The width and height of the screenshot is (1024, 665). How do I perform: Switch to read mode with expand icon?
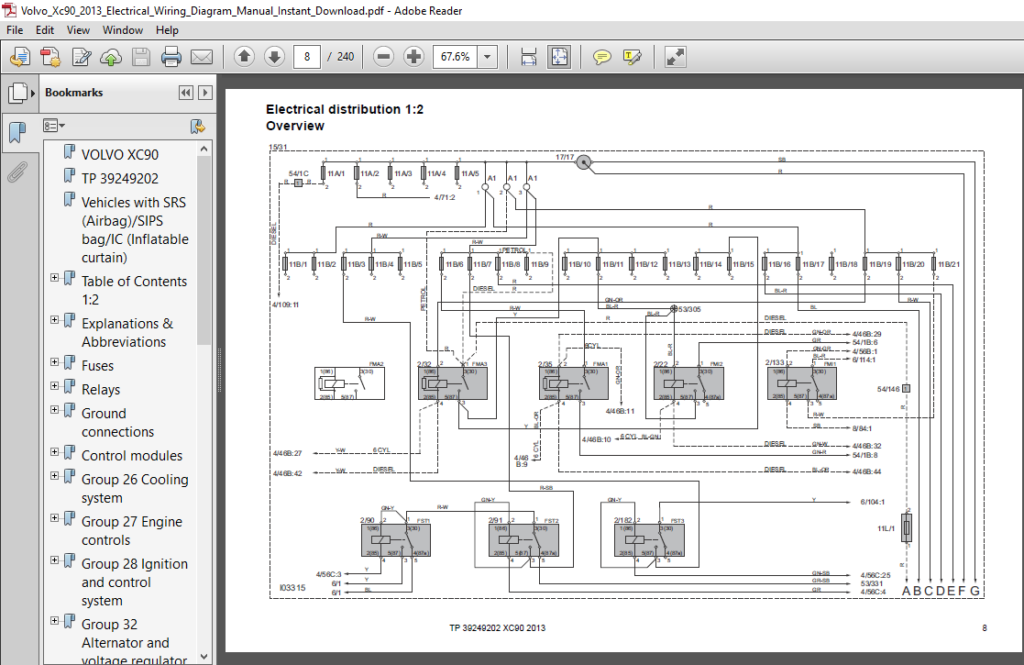tap(675, 57)
